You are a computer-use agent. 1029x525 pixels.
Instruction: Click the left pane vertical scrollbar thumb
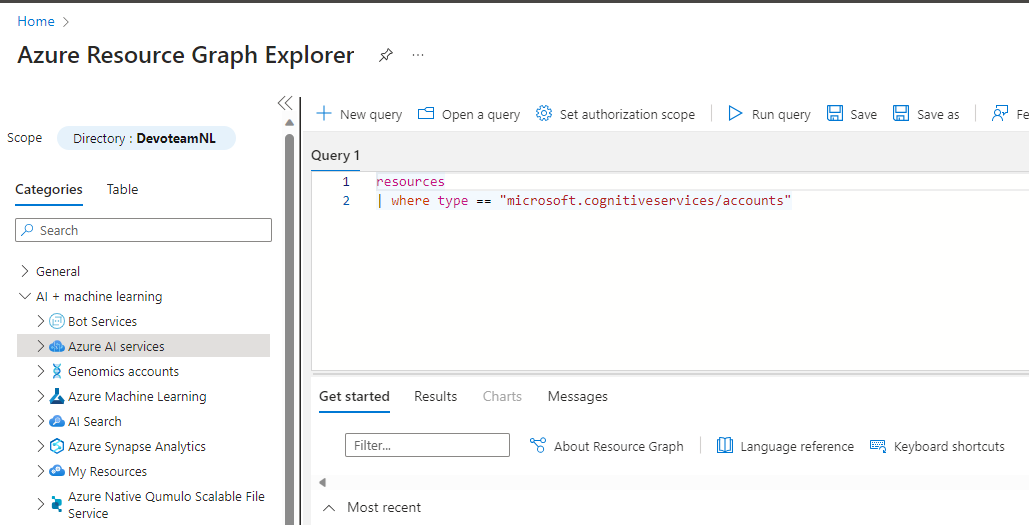coord(289,328)
